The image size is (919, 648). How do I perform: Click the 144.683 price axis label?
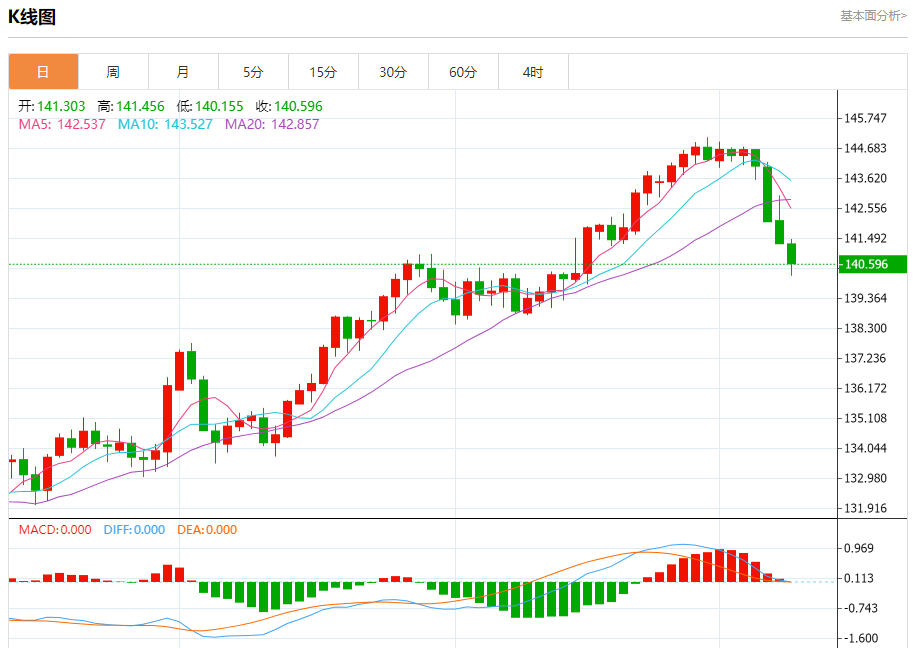click(865, 148)
